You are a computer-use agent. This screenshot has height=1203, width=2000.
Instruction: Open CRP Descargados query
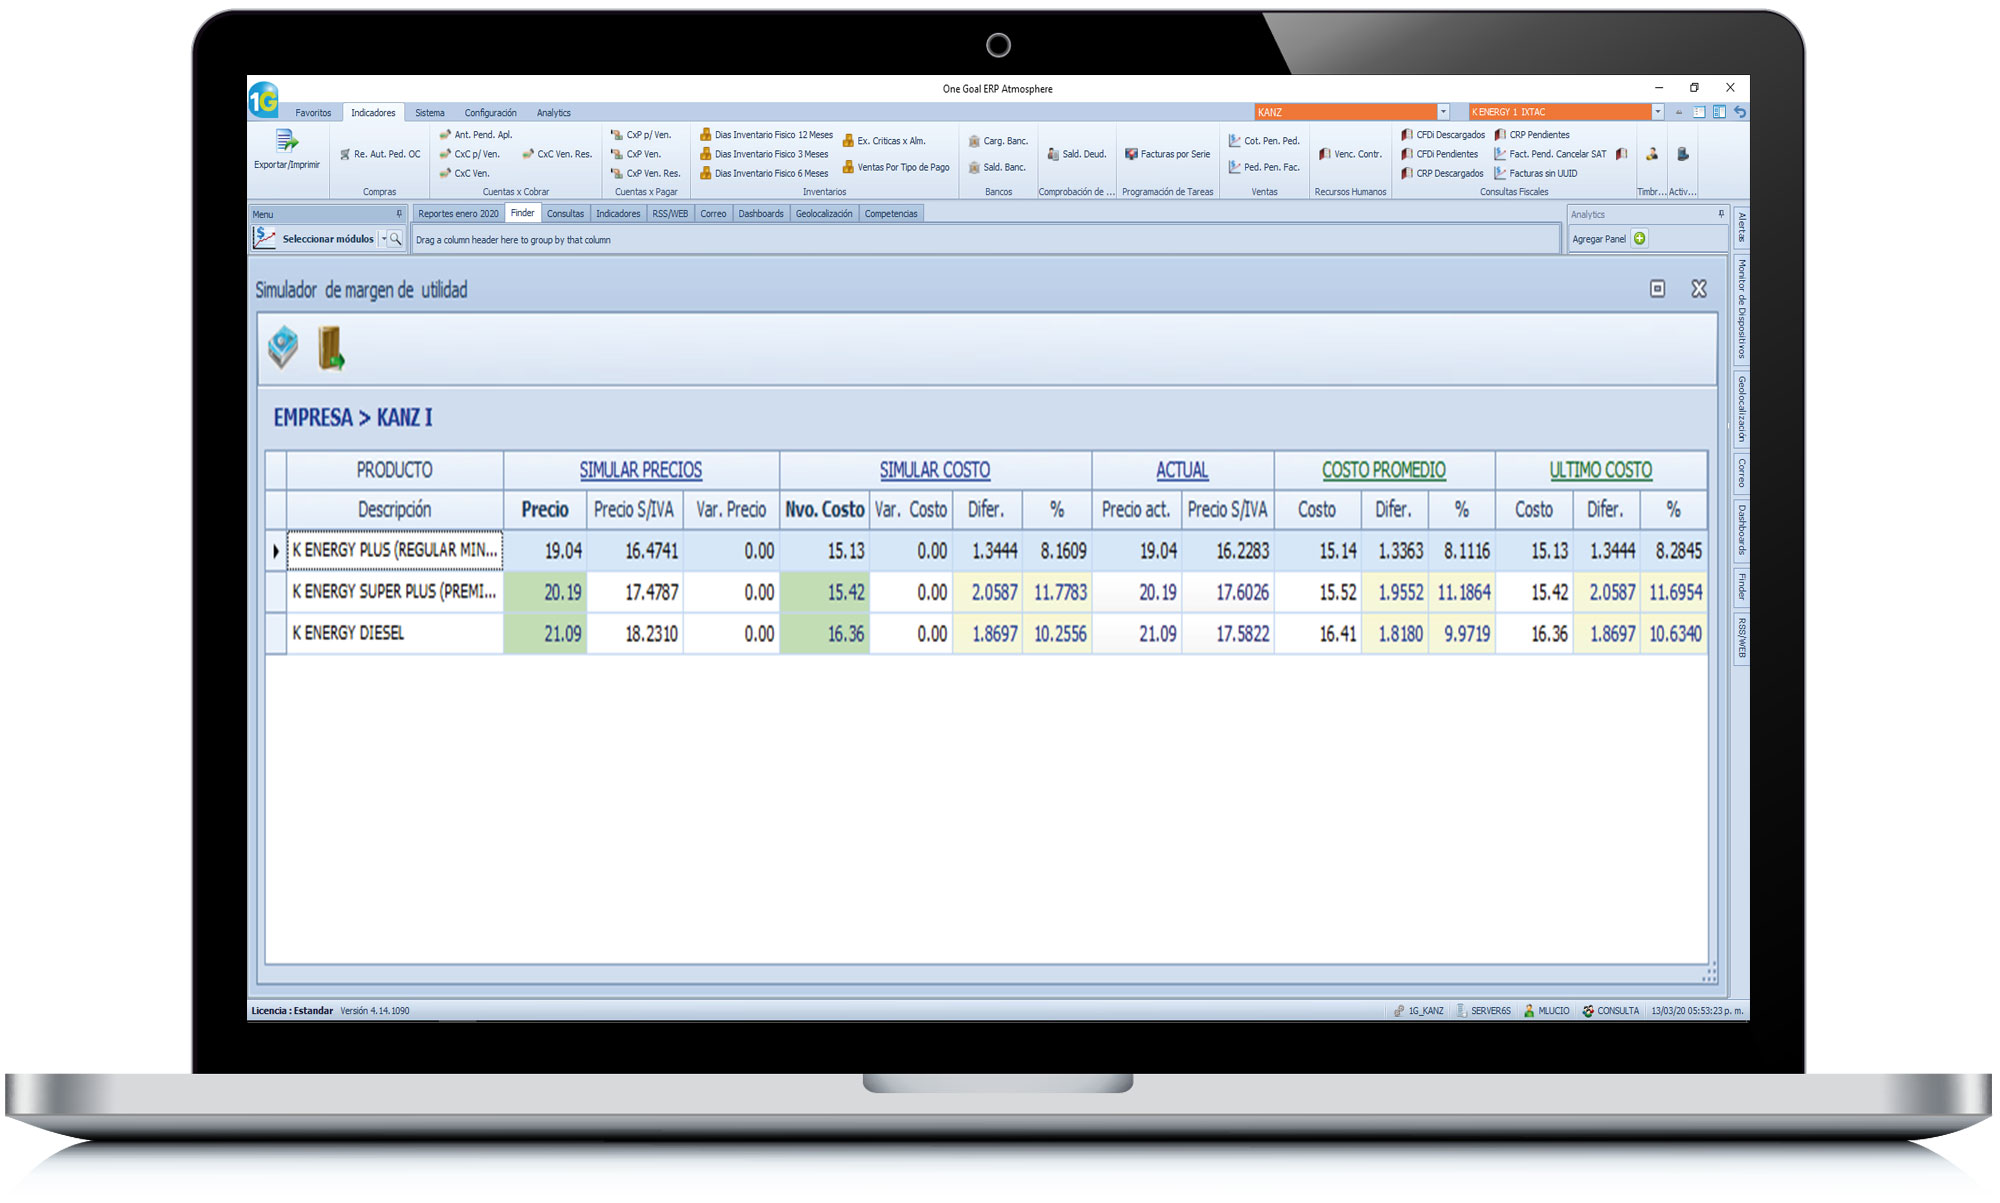click(1442, 173)
